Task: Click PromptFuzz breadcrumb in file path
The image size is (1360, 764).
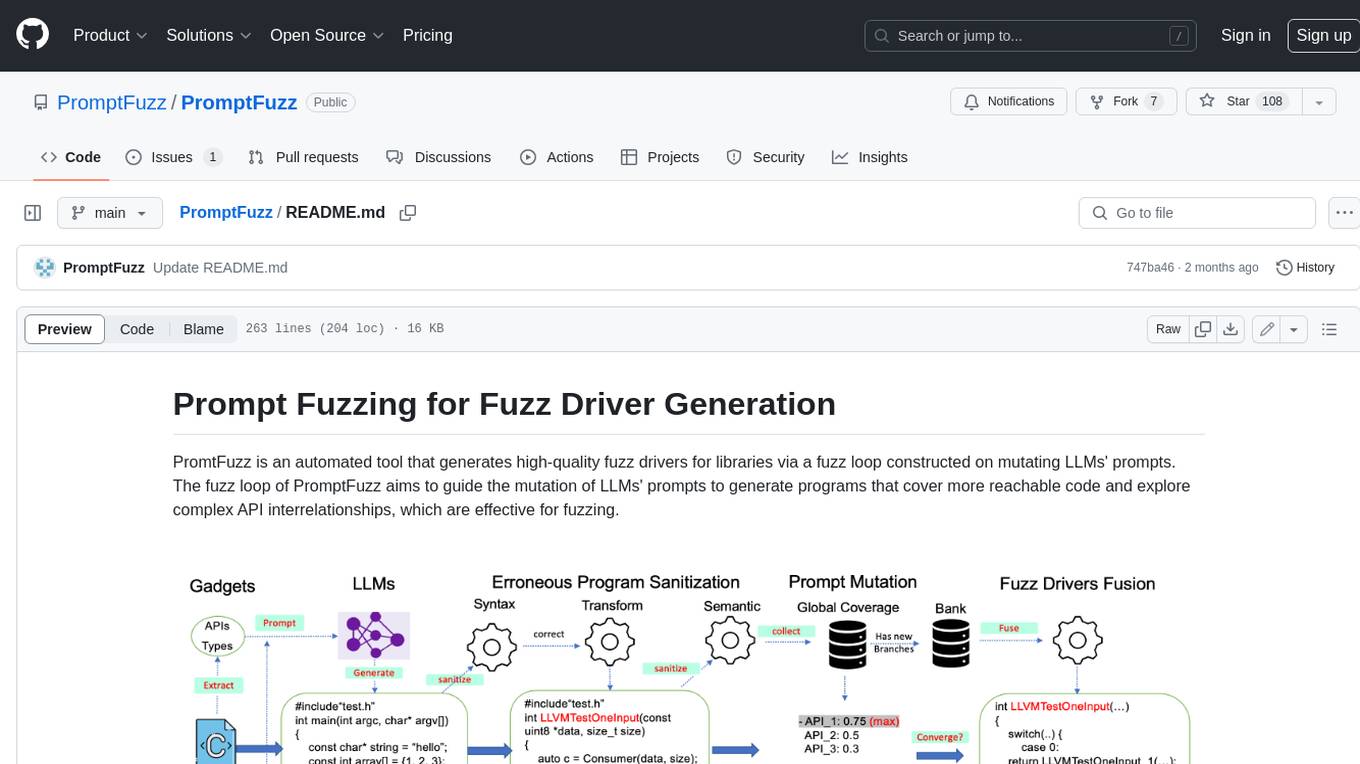Action: 226,212
